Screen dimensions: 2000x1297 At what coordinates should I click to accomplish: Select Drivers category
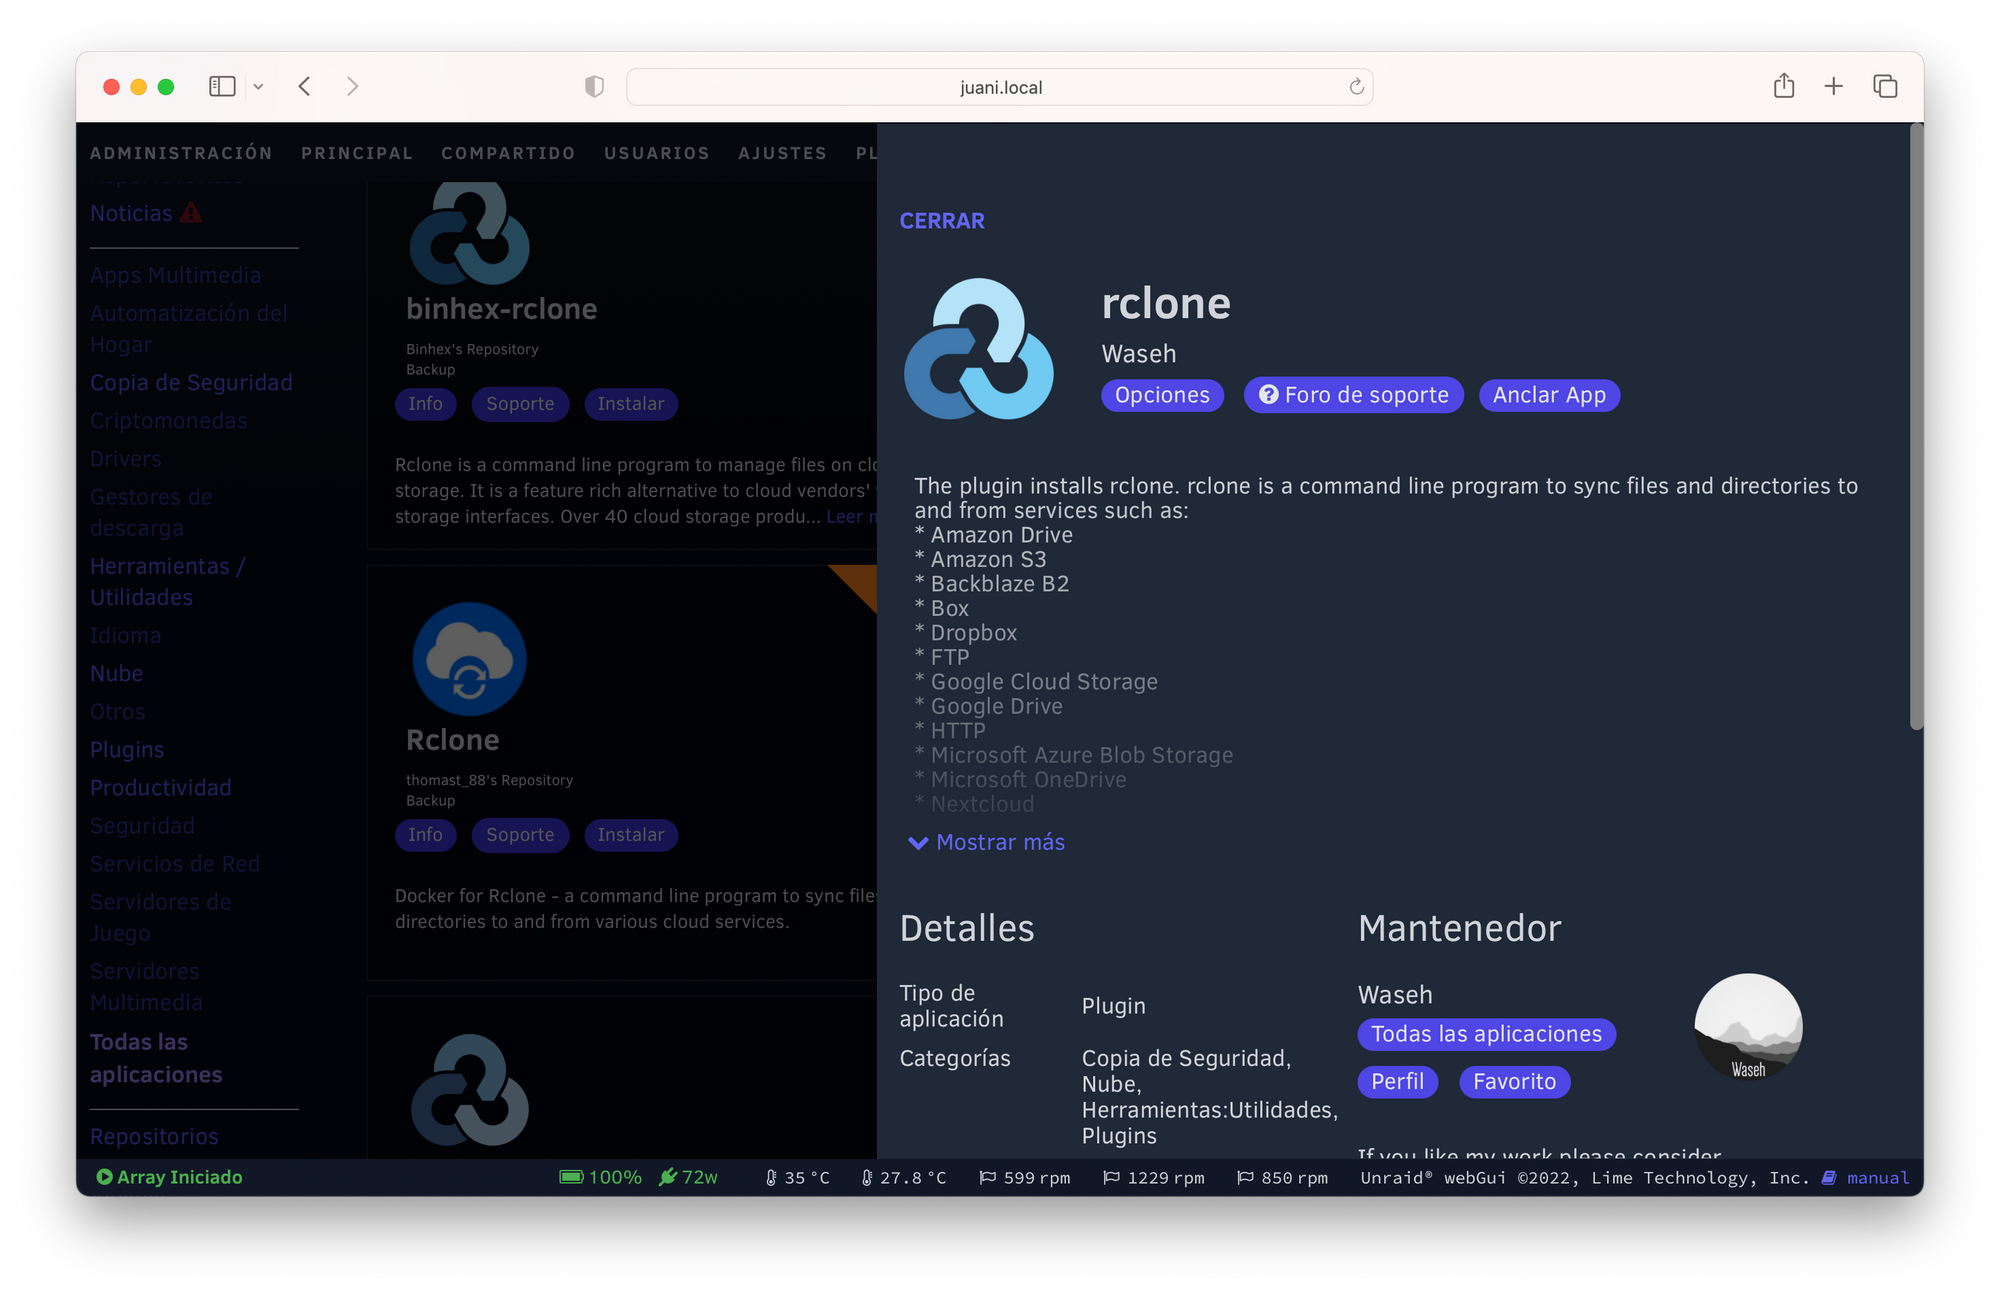125,458
